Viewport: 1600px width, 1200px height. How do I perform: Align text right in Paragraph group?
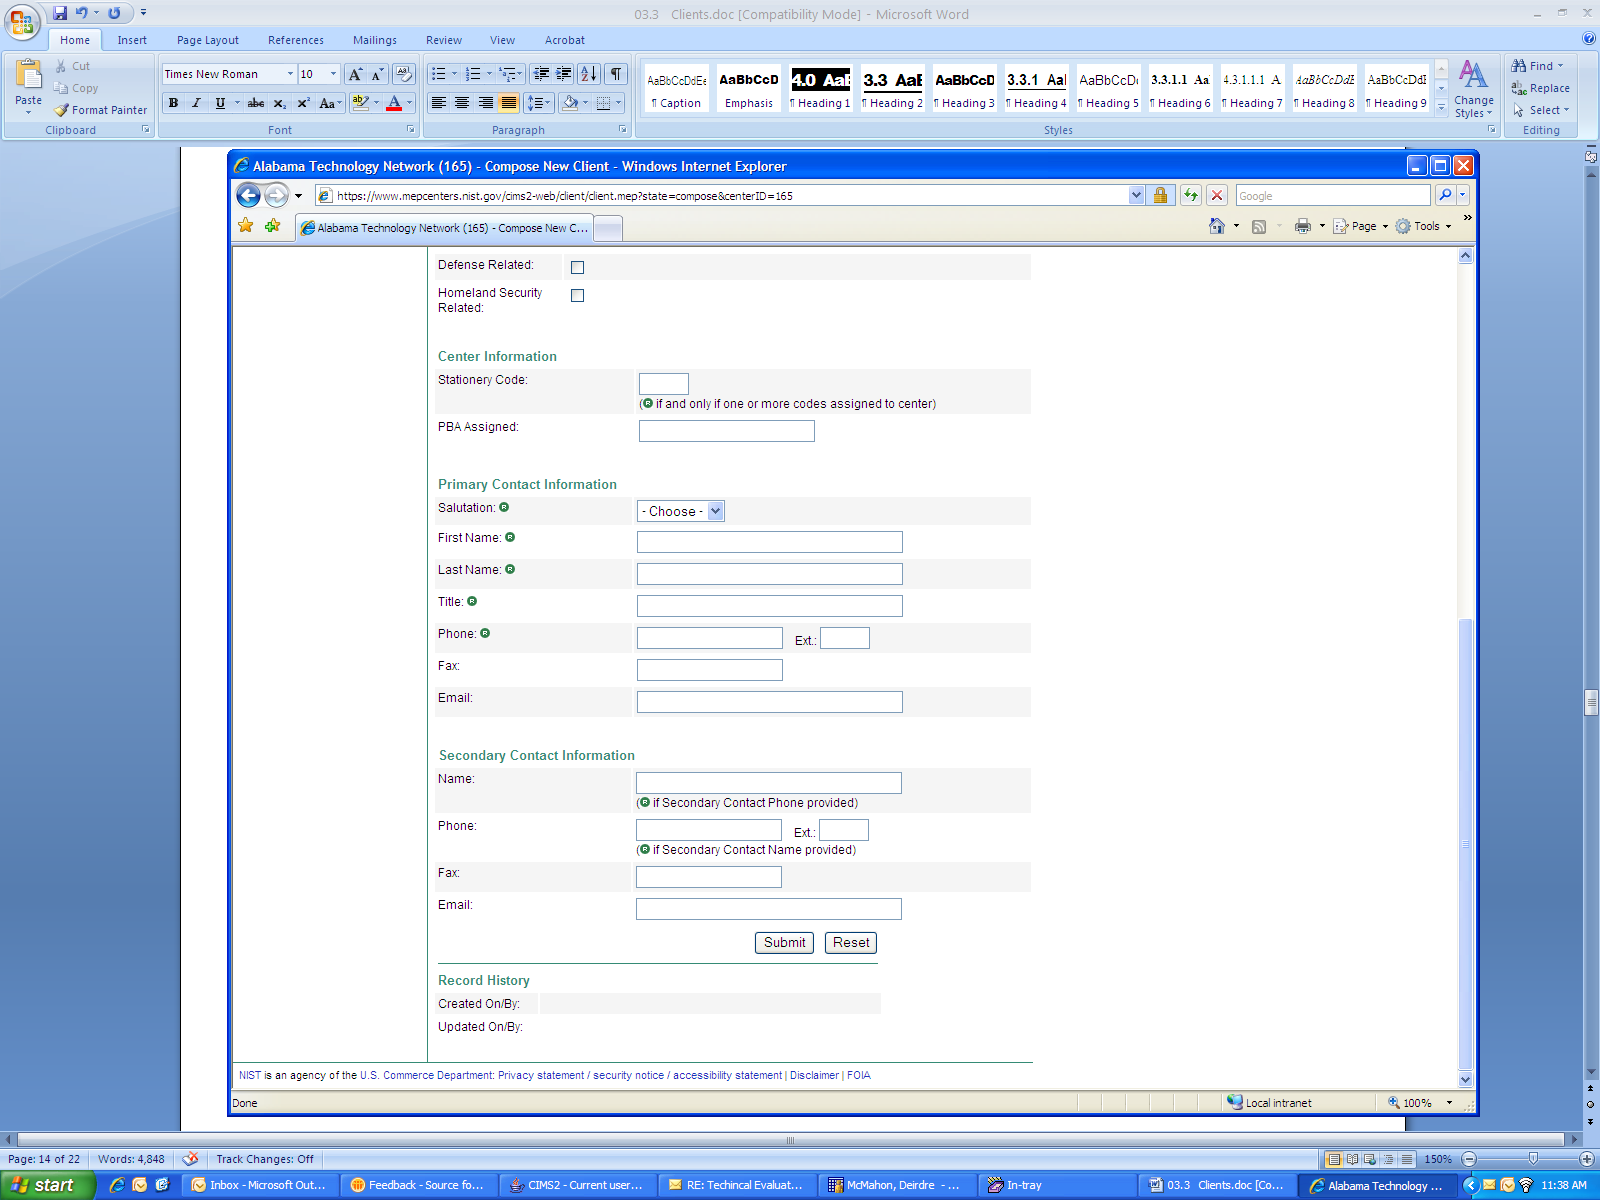tap(486, 103)
